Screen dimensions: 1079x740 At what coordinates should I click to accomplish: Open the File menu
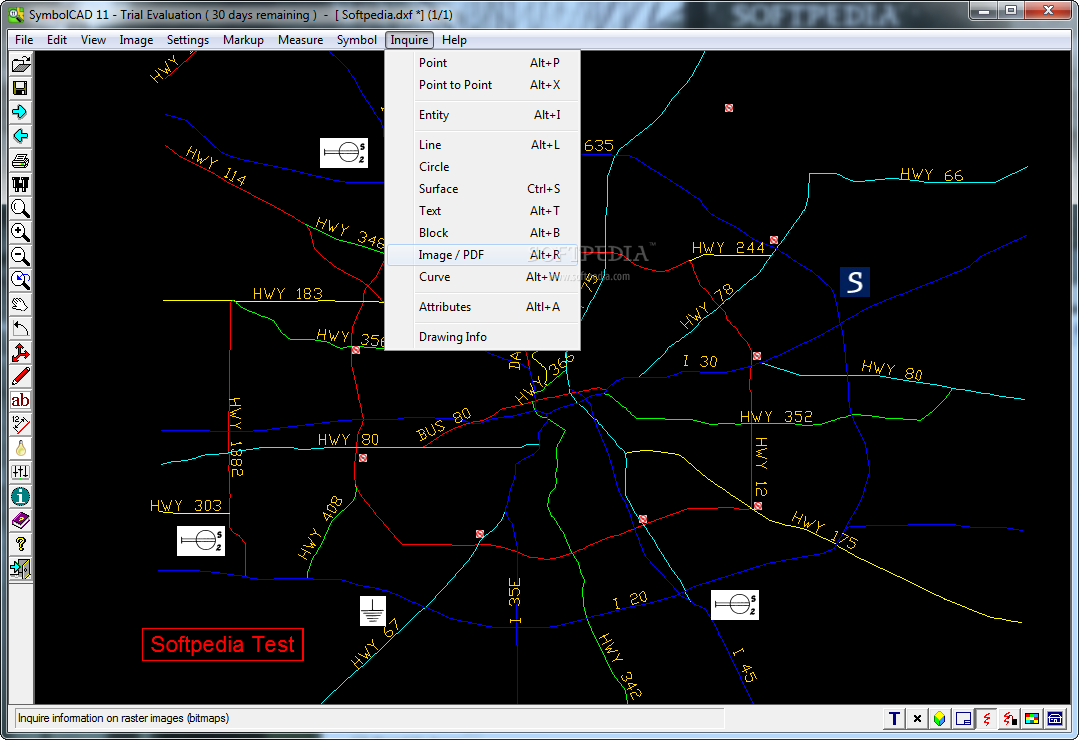[24, 40]
